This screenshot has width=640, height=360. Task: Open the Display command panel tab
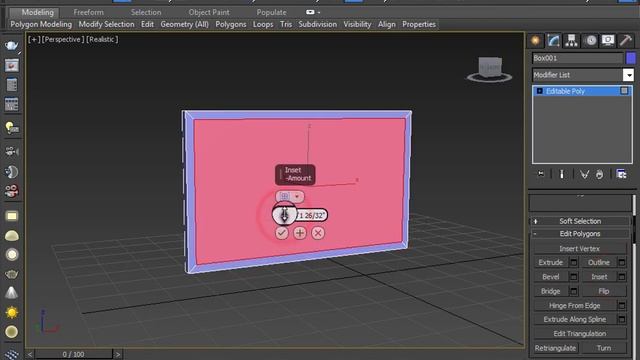[x=608, y=40]
